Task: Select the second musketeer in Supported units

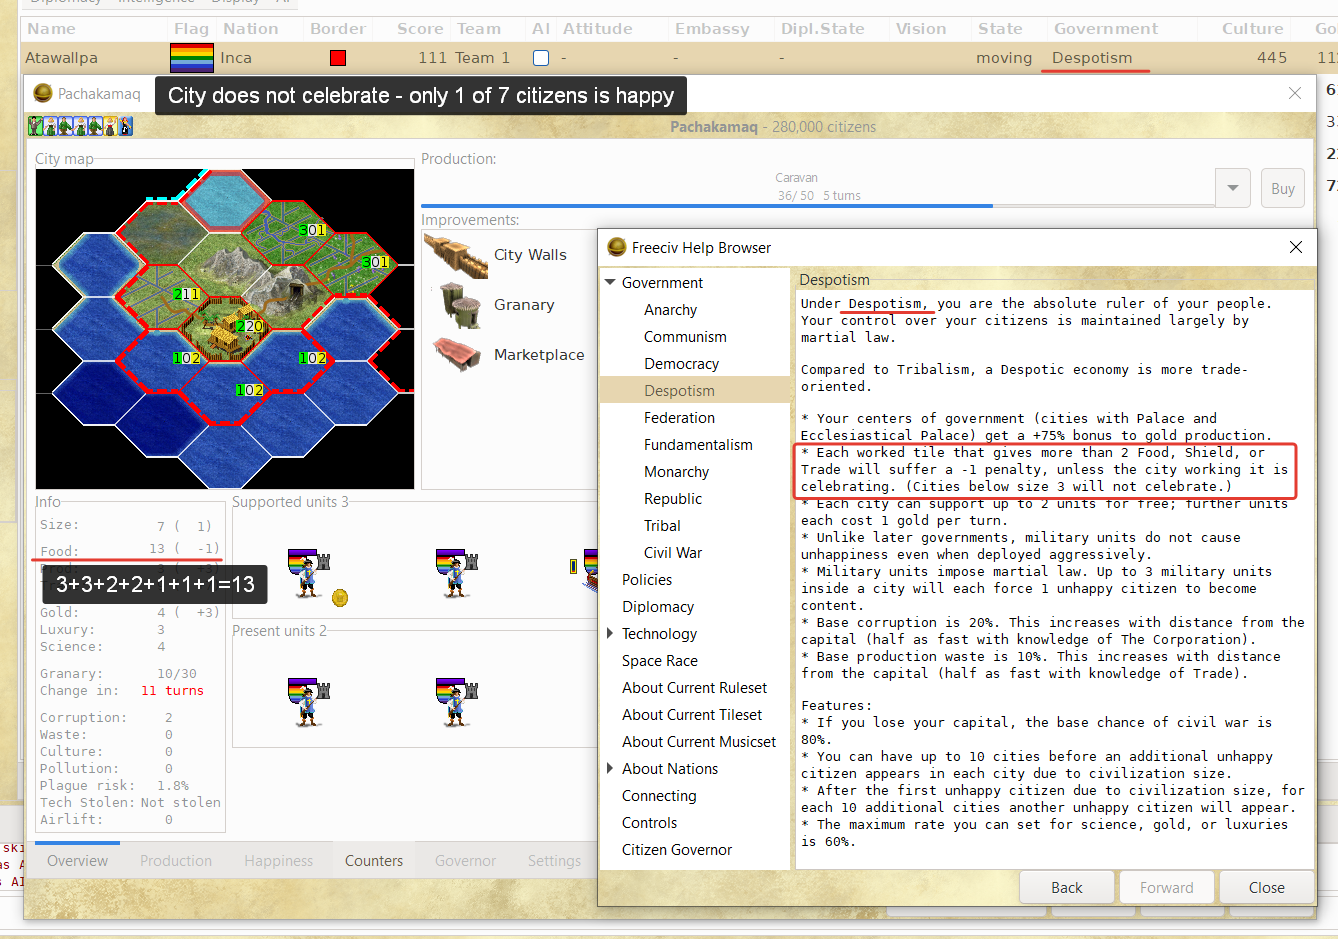Action: click(456, 573)
